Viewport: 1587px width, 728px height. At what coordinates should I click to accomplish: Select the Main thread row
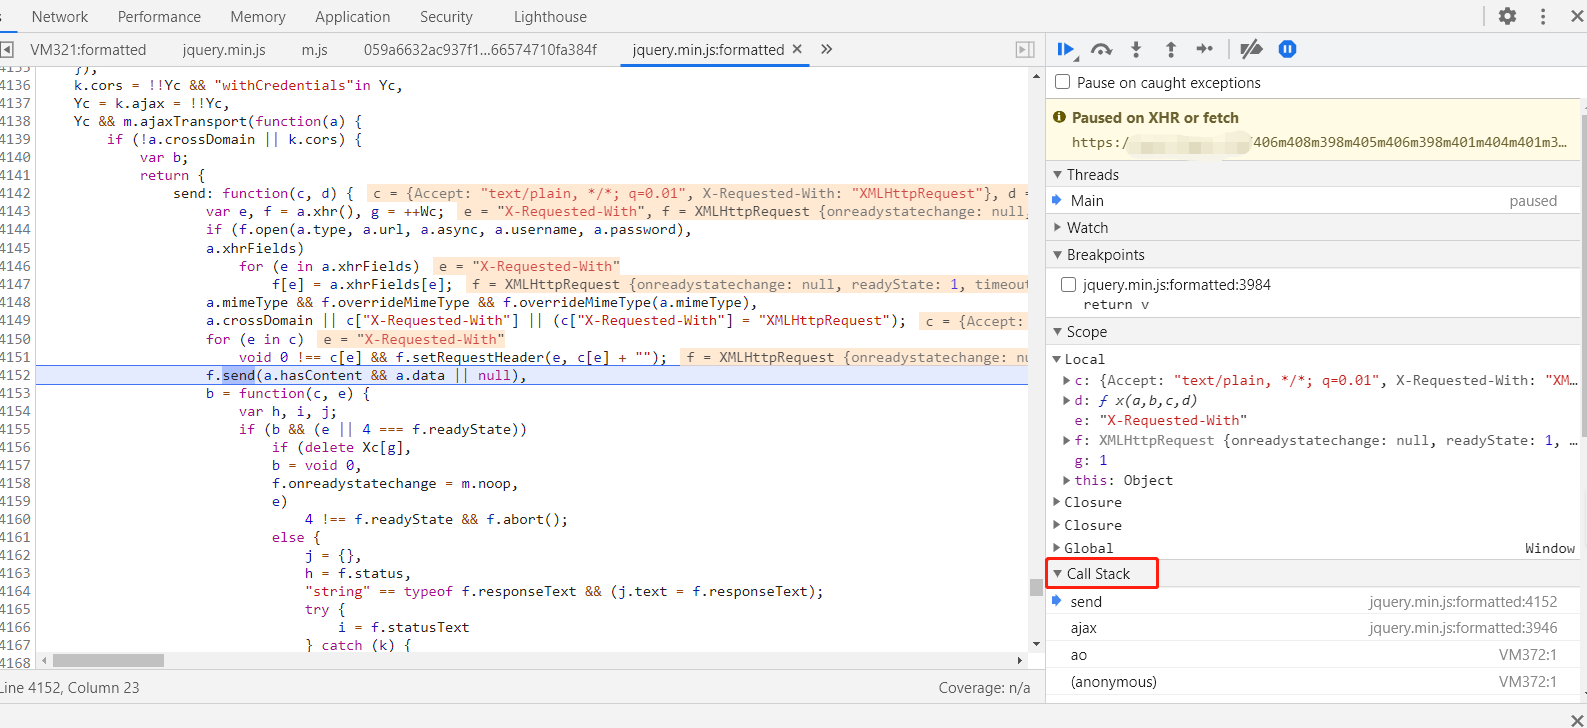point(1314,201)
